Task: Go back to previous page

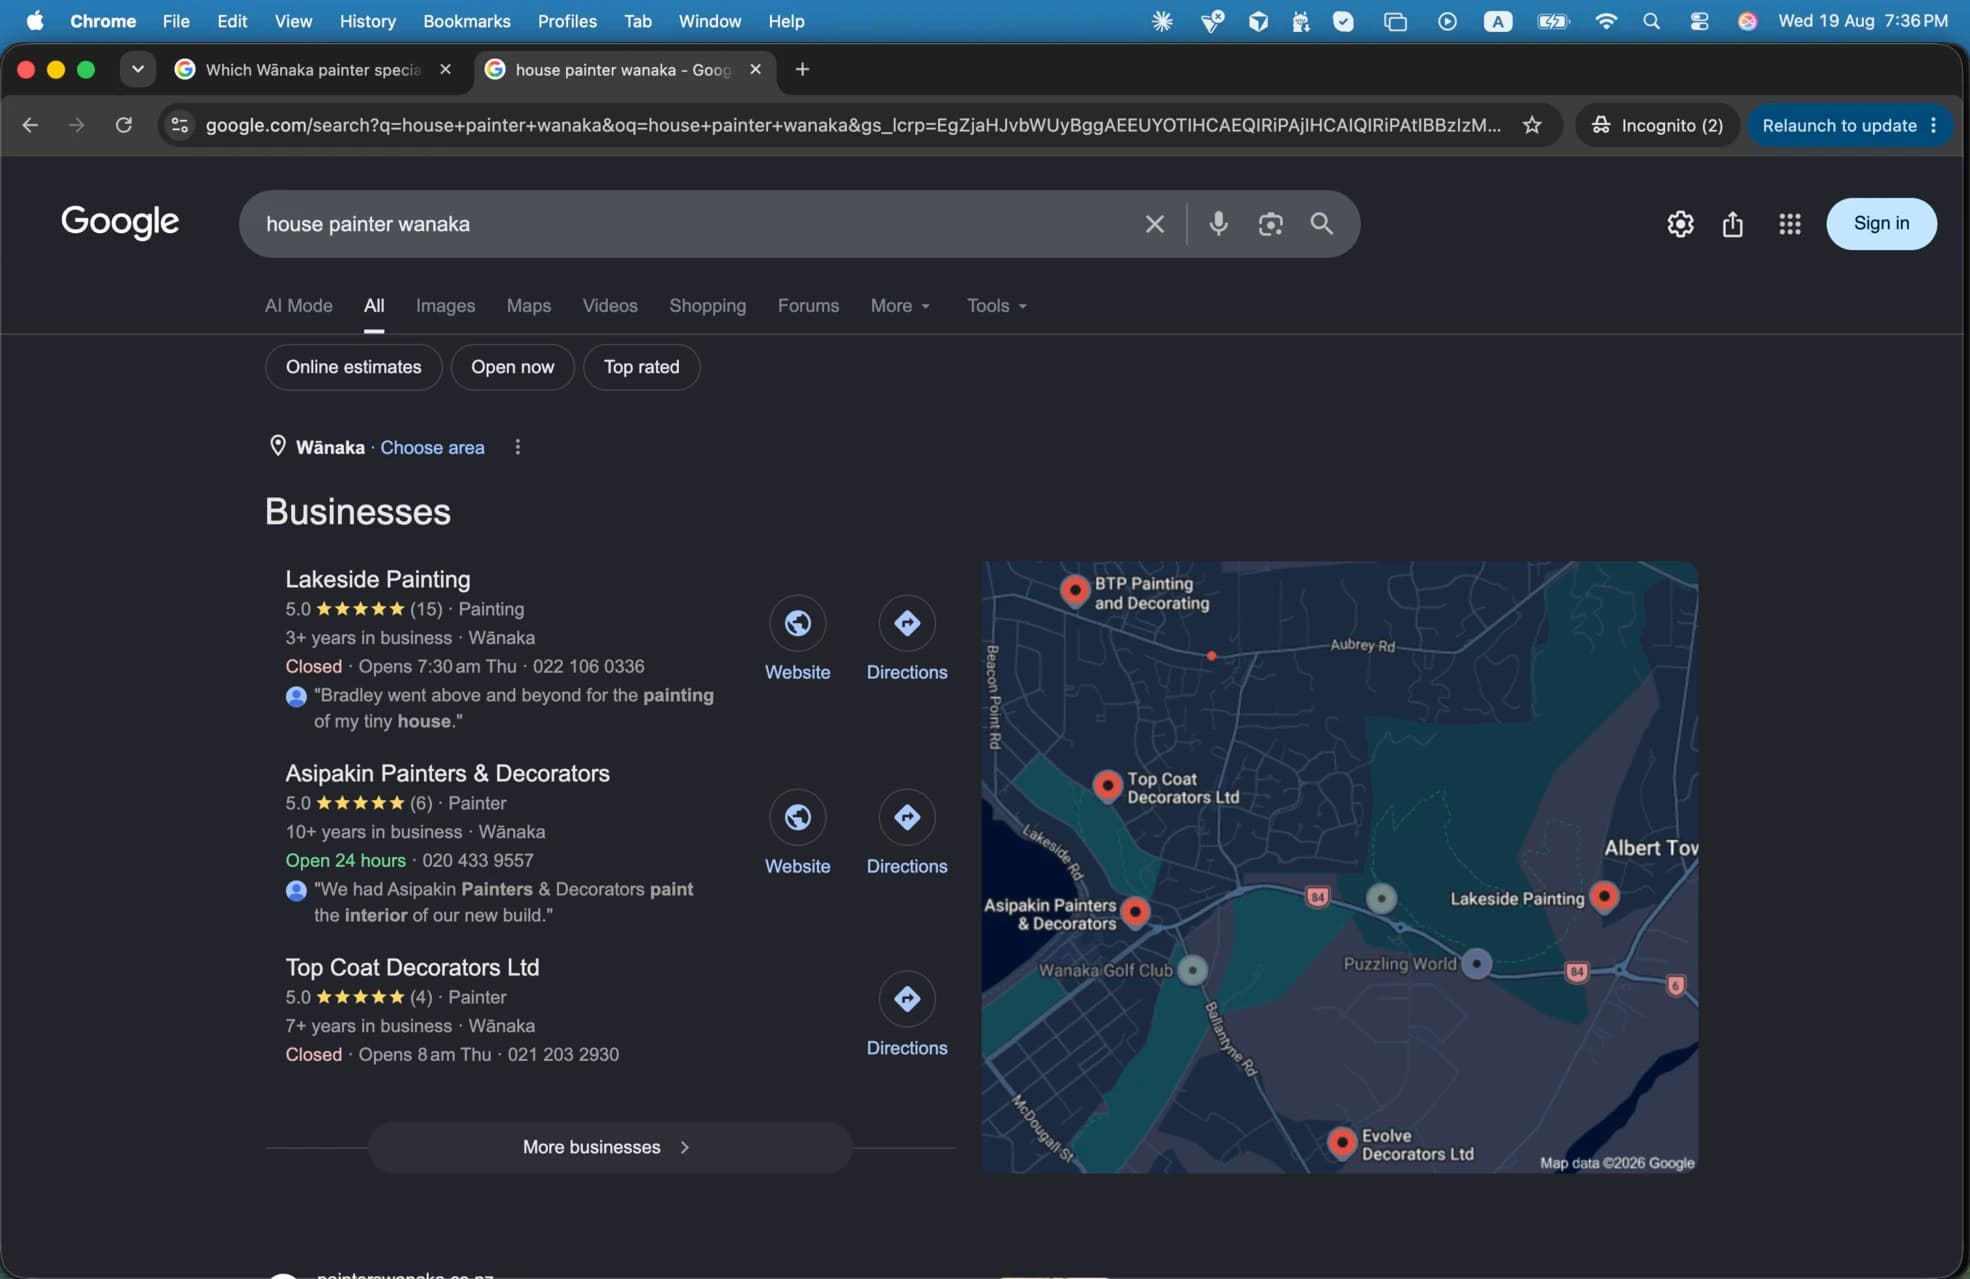Action: tap(30, 125)
